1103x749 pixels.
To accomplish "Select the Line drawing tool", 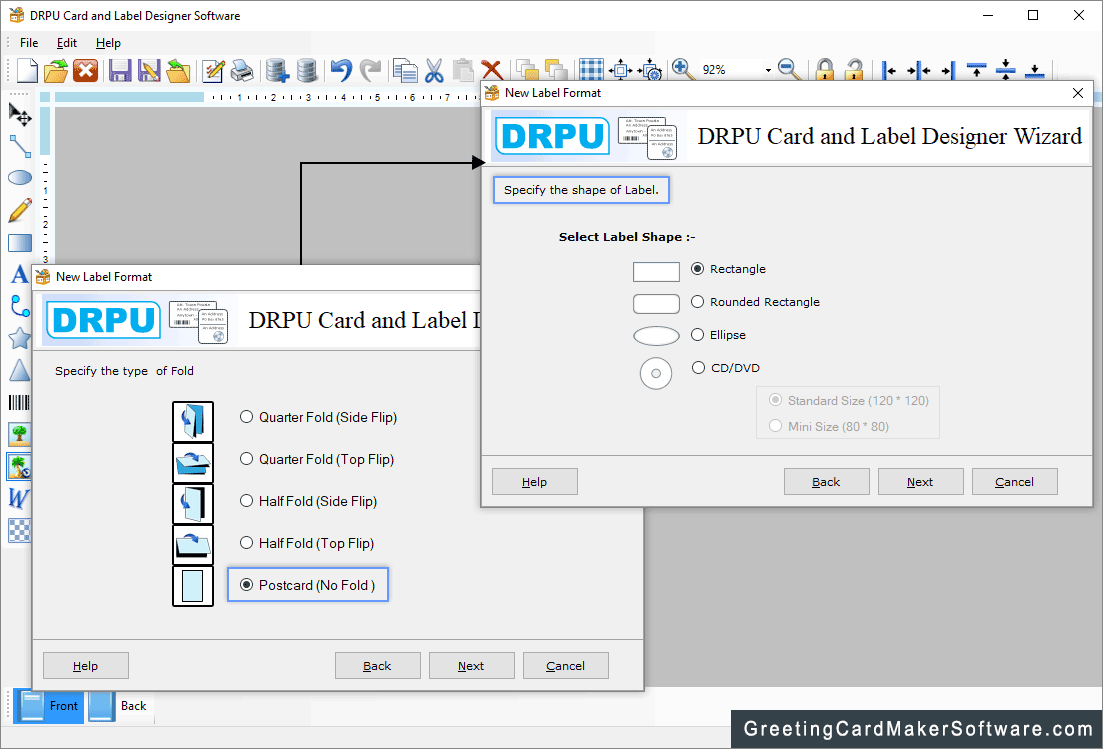I will point(19,146).
